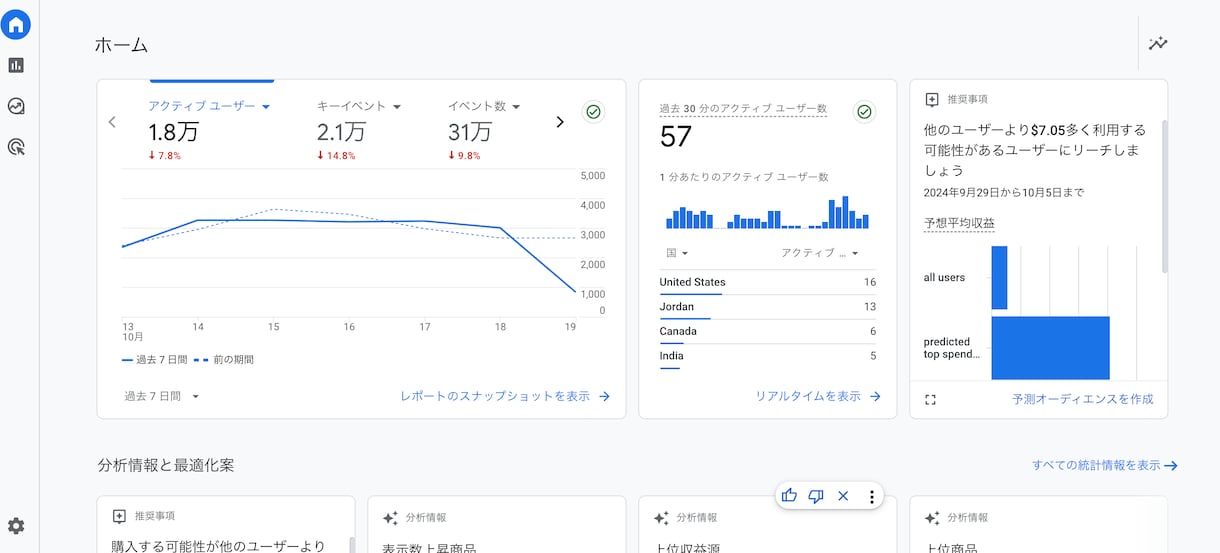This screenshot has height=553, width=1220.
Task: Click the 表示数上昇商品 card title
Action: 429,547
